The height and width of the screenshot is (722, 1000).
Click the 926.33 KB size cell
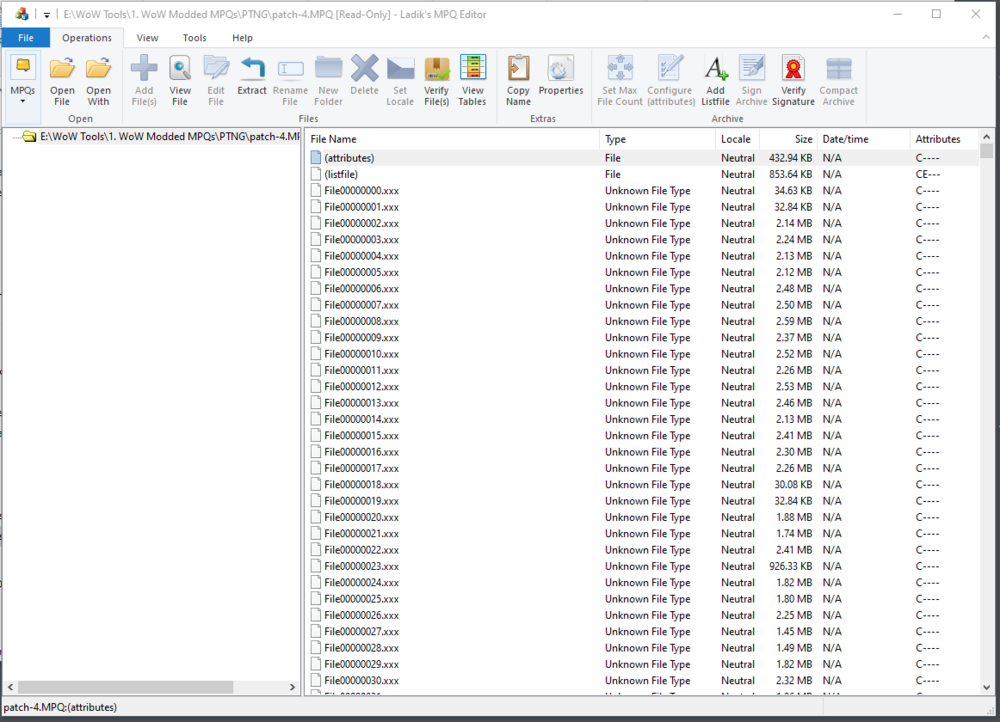tap(790, 566)
